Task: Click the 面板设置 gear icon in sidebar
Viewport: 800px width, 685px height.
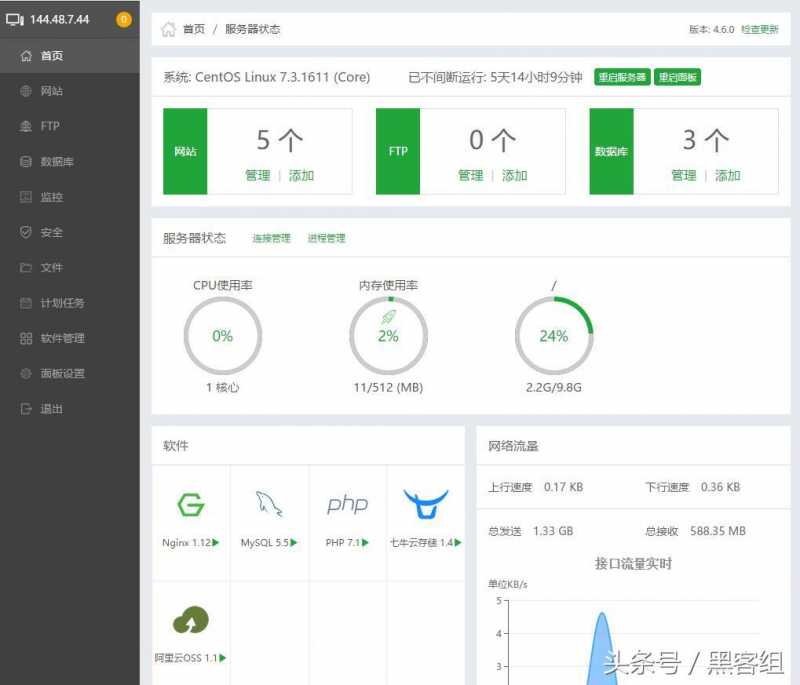Action: [x=26, y=373]
